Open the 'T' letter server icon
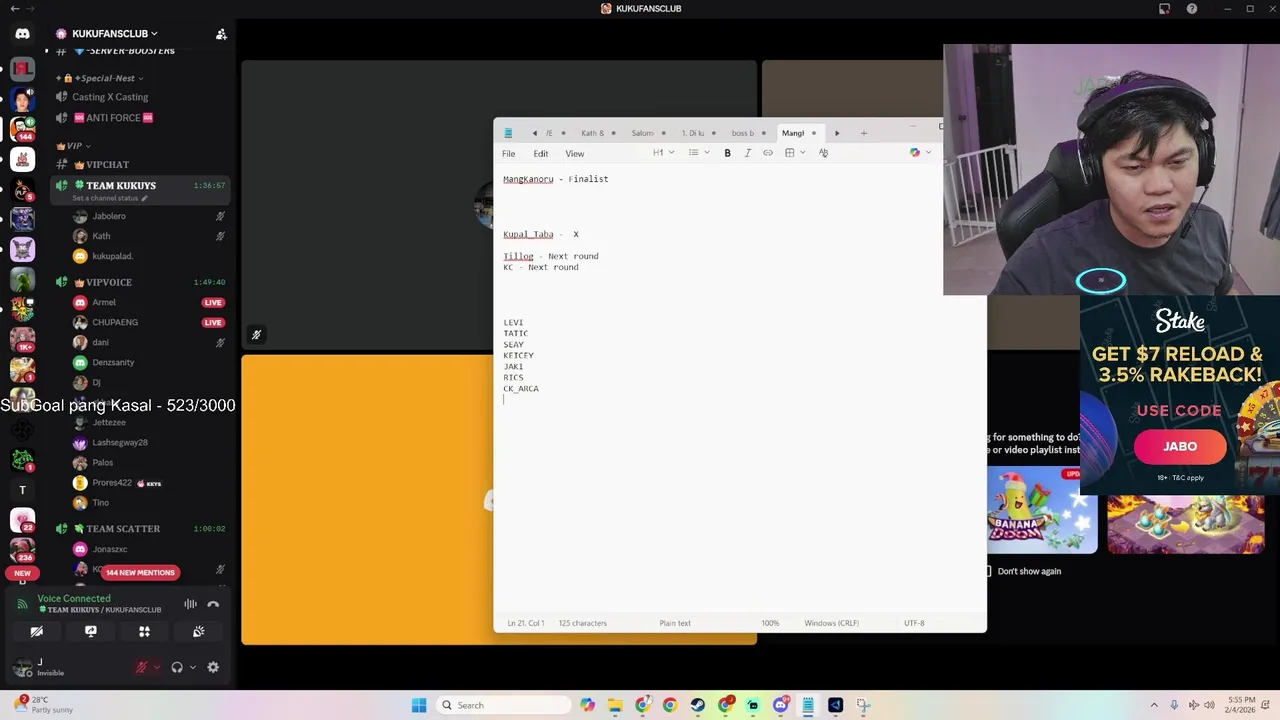1280x720 pixels. point(22,490)
